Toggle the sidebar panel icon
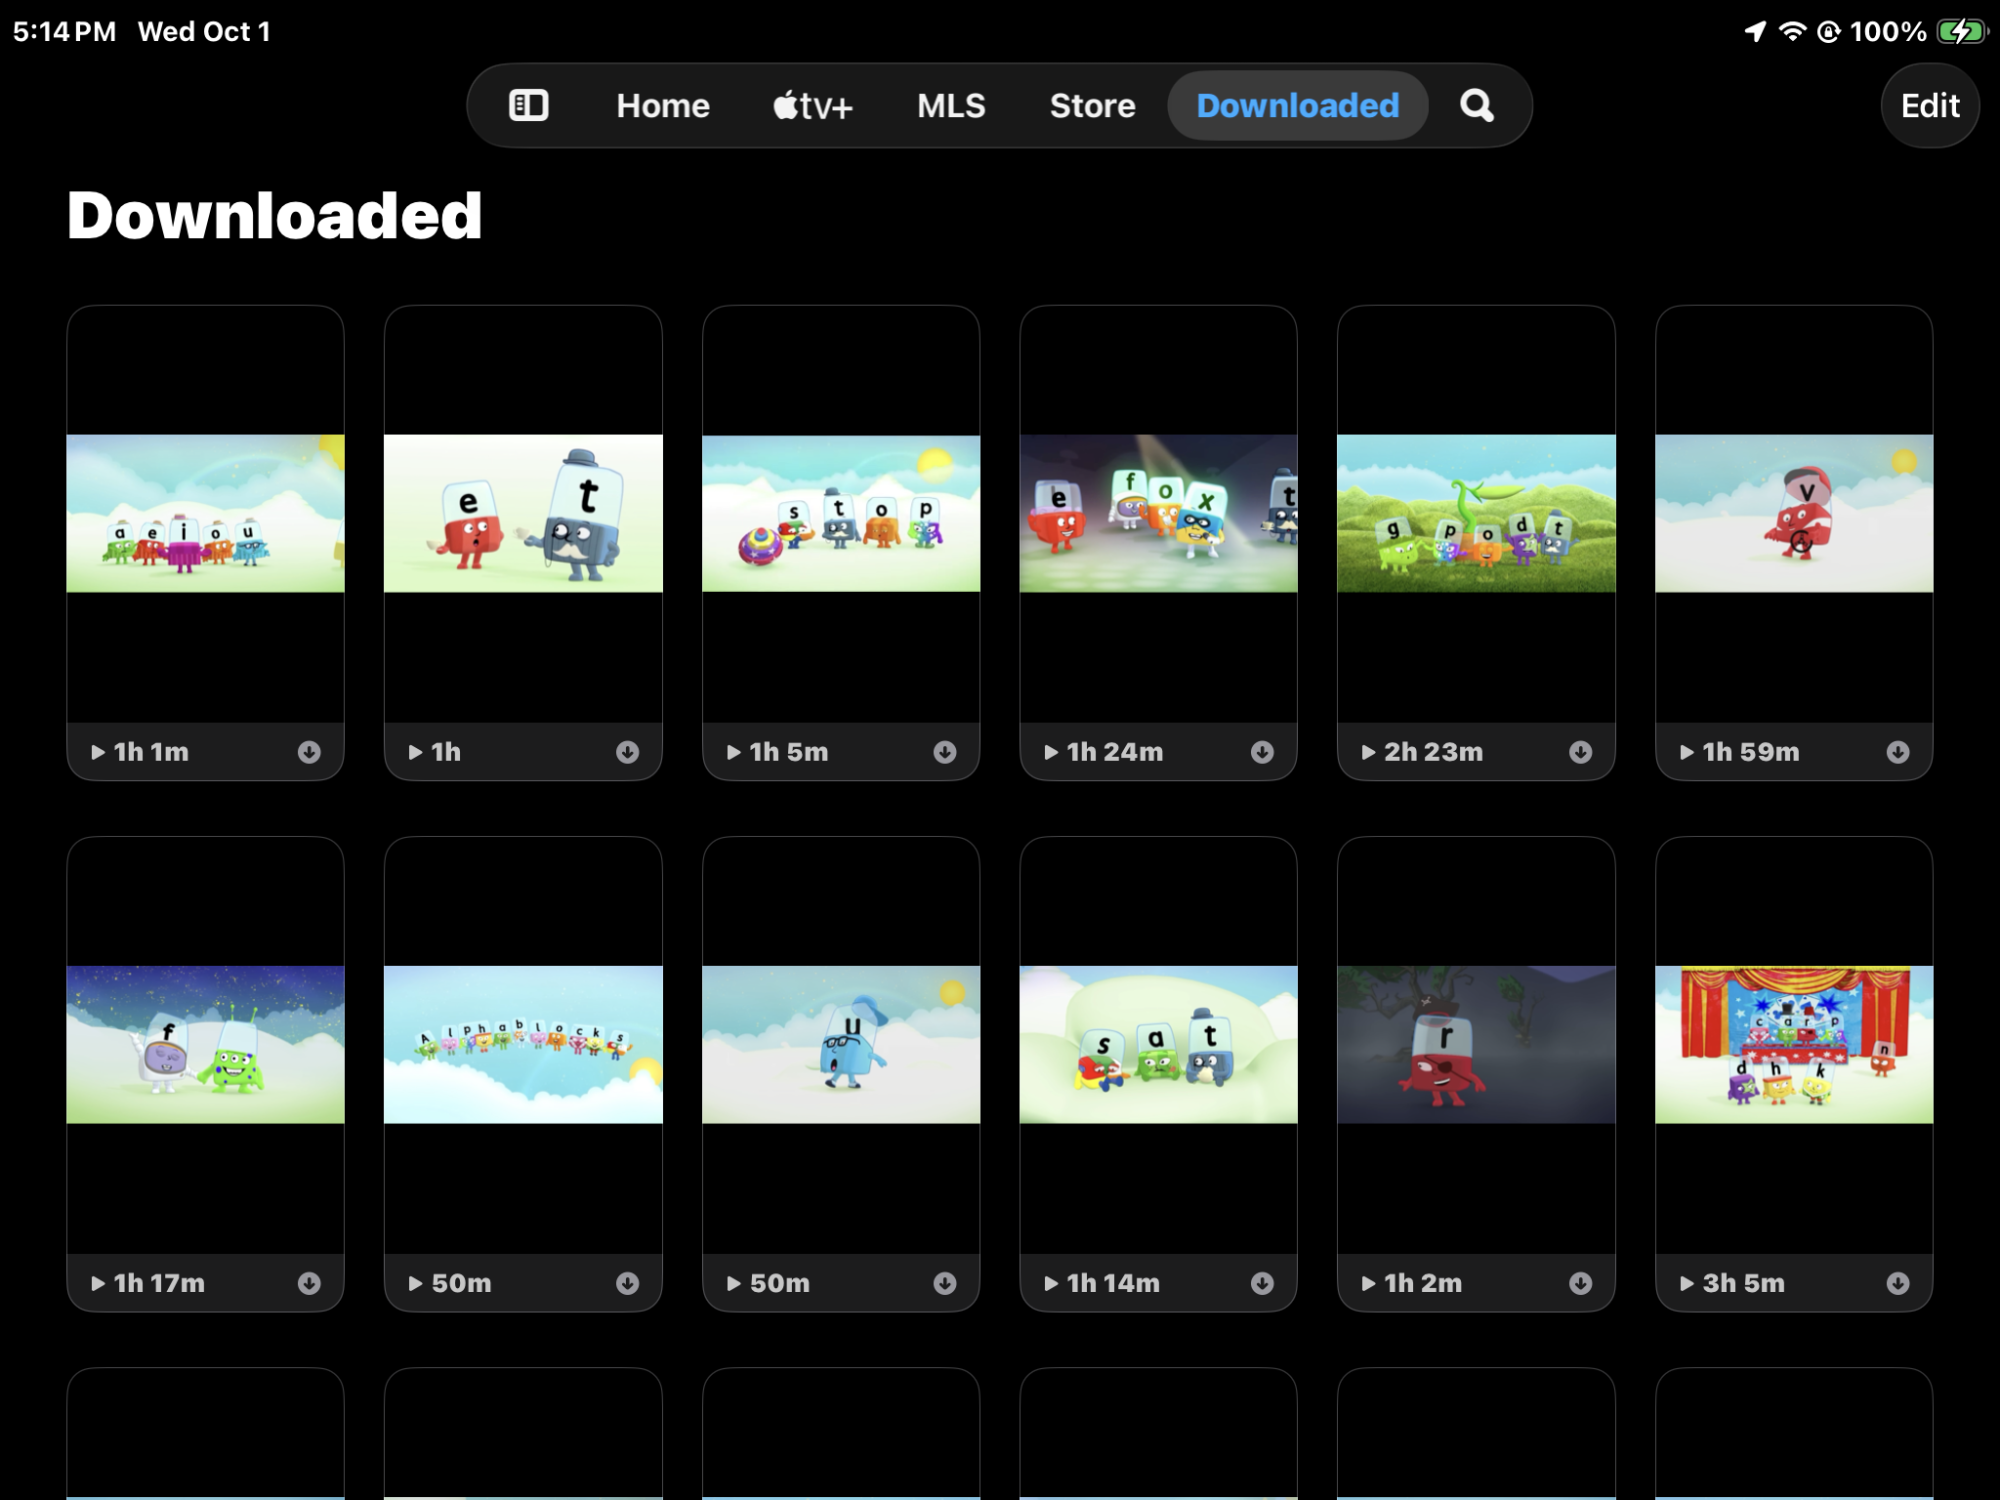The width and height of the screenshot is (2000, 1500). pos(528,105)
